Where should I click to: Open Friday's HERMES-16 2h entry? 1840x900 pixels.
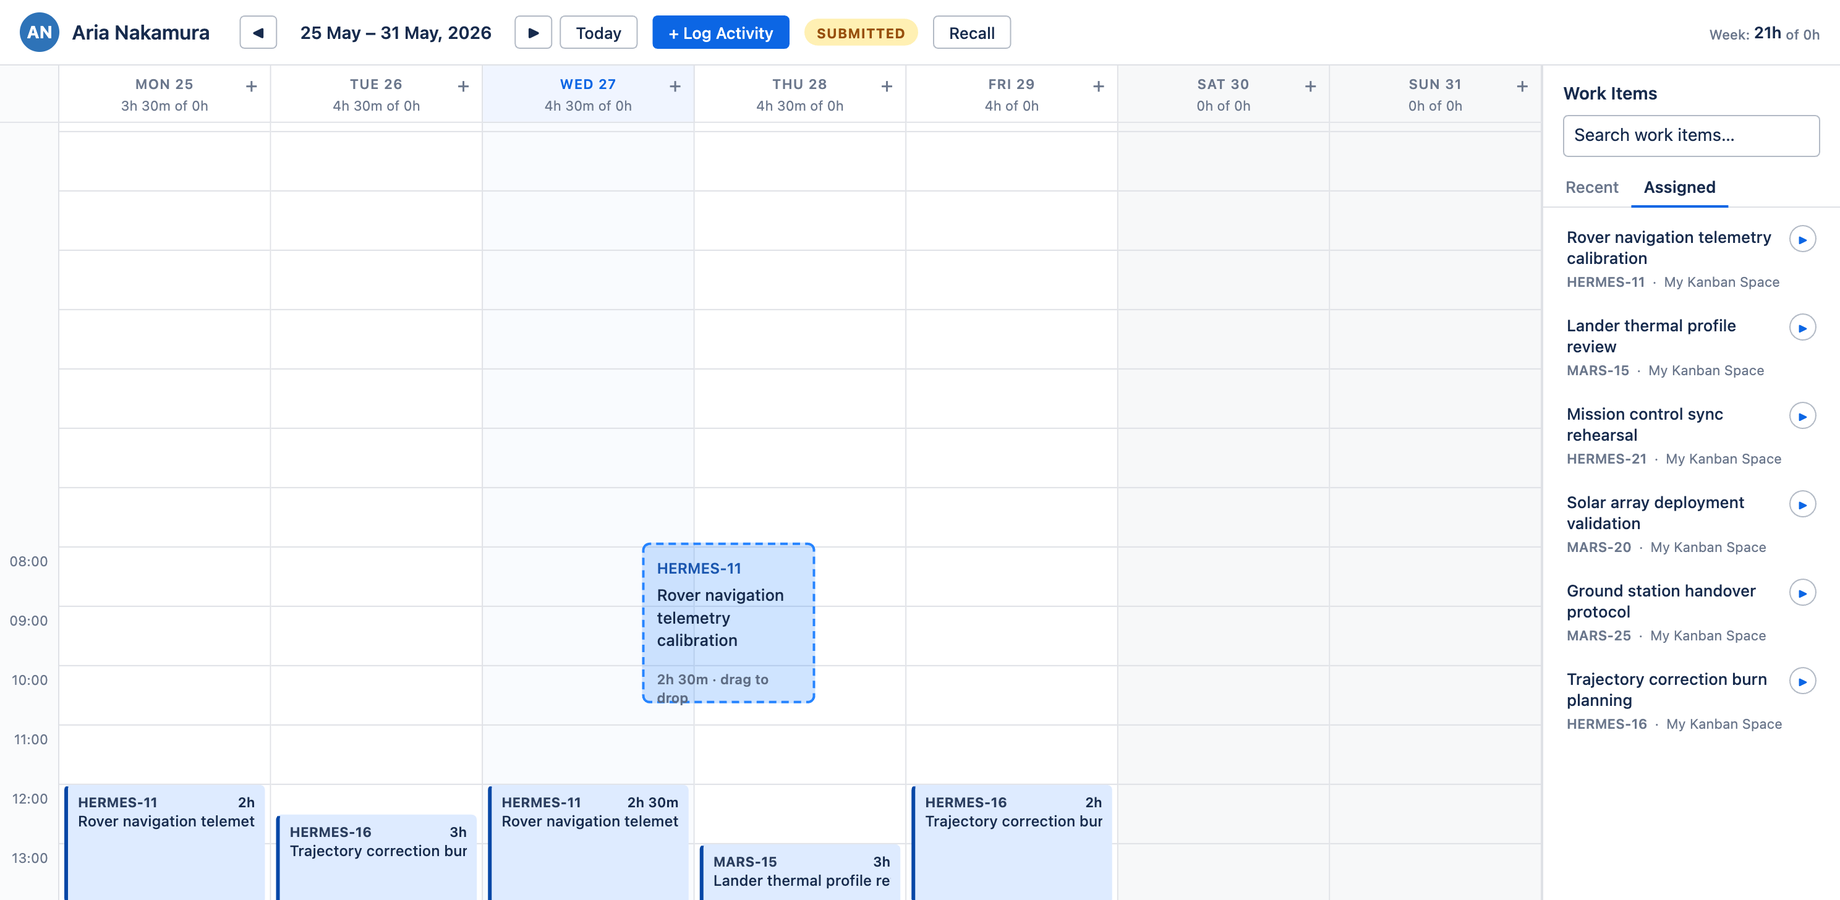click(x=1012, y=842)
